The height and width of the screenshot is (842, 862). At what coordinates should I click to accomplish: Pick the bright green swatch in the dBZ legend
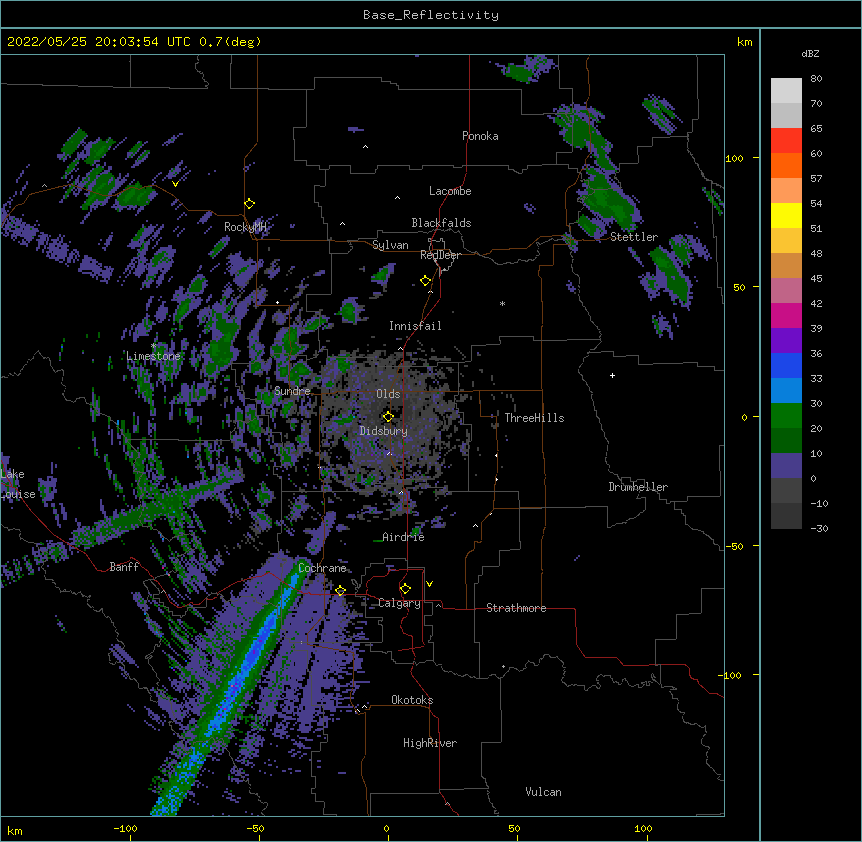pos(786,416)
